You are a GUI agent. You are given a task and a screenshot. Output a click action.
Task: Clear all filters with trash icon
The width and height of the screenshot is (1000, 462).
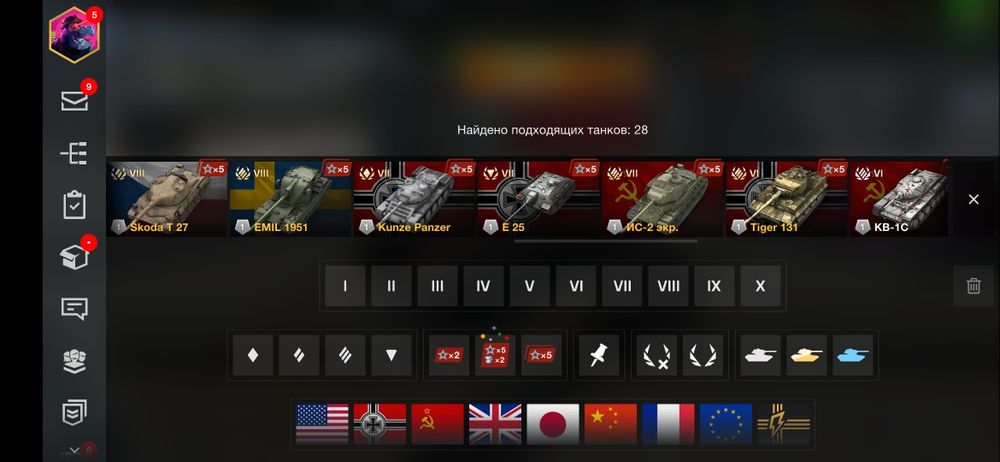tap(973, 286)
